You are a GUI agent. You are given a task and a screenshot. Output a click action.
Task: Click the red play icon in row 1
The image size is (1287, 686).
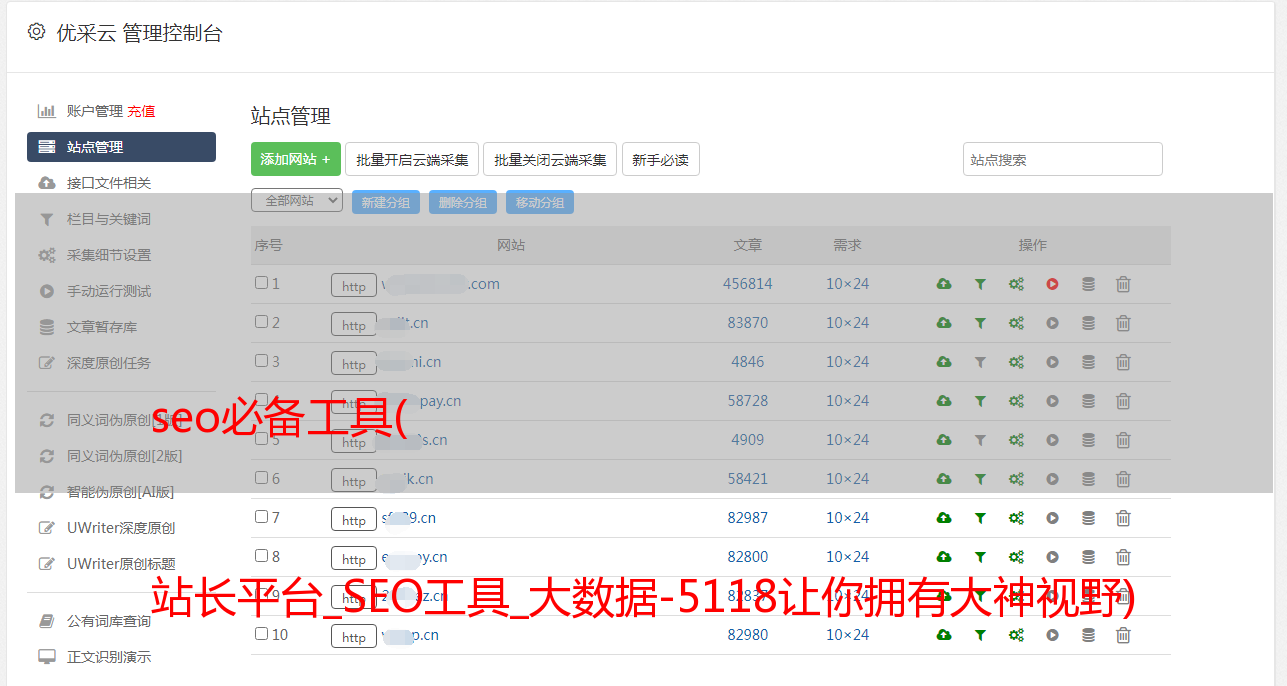[1052, 284]
